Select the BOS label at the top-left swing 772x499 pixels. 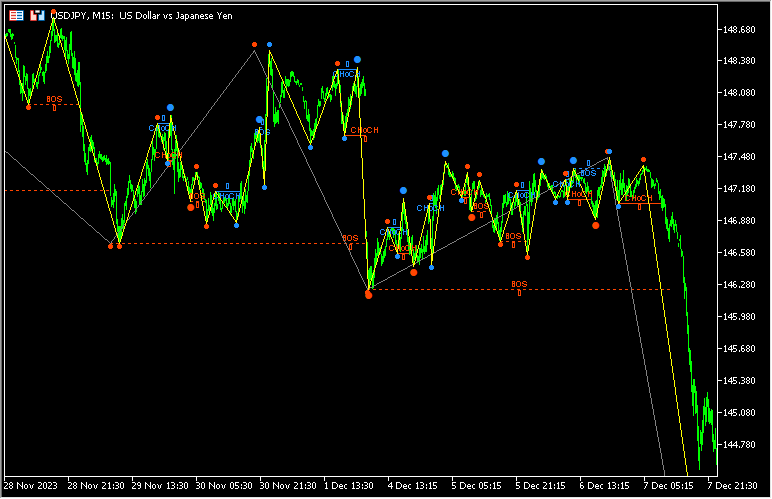(54, 100)
